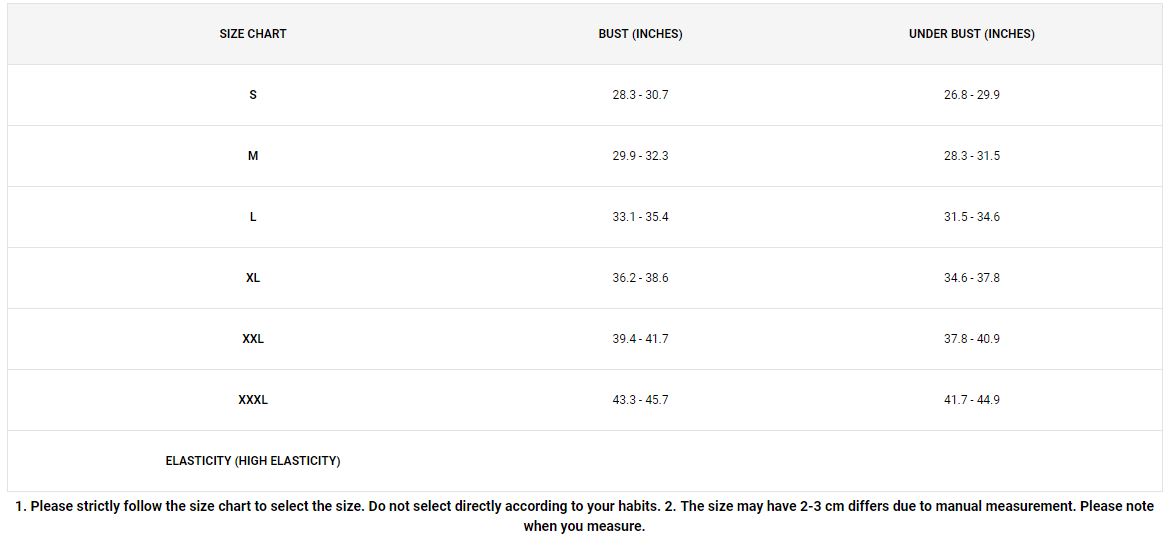This screenshot has width=1171, height=546.
Task: Select the XXXL size row label
Action: [x=252, y=400]
